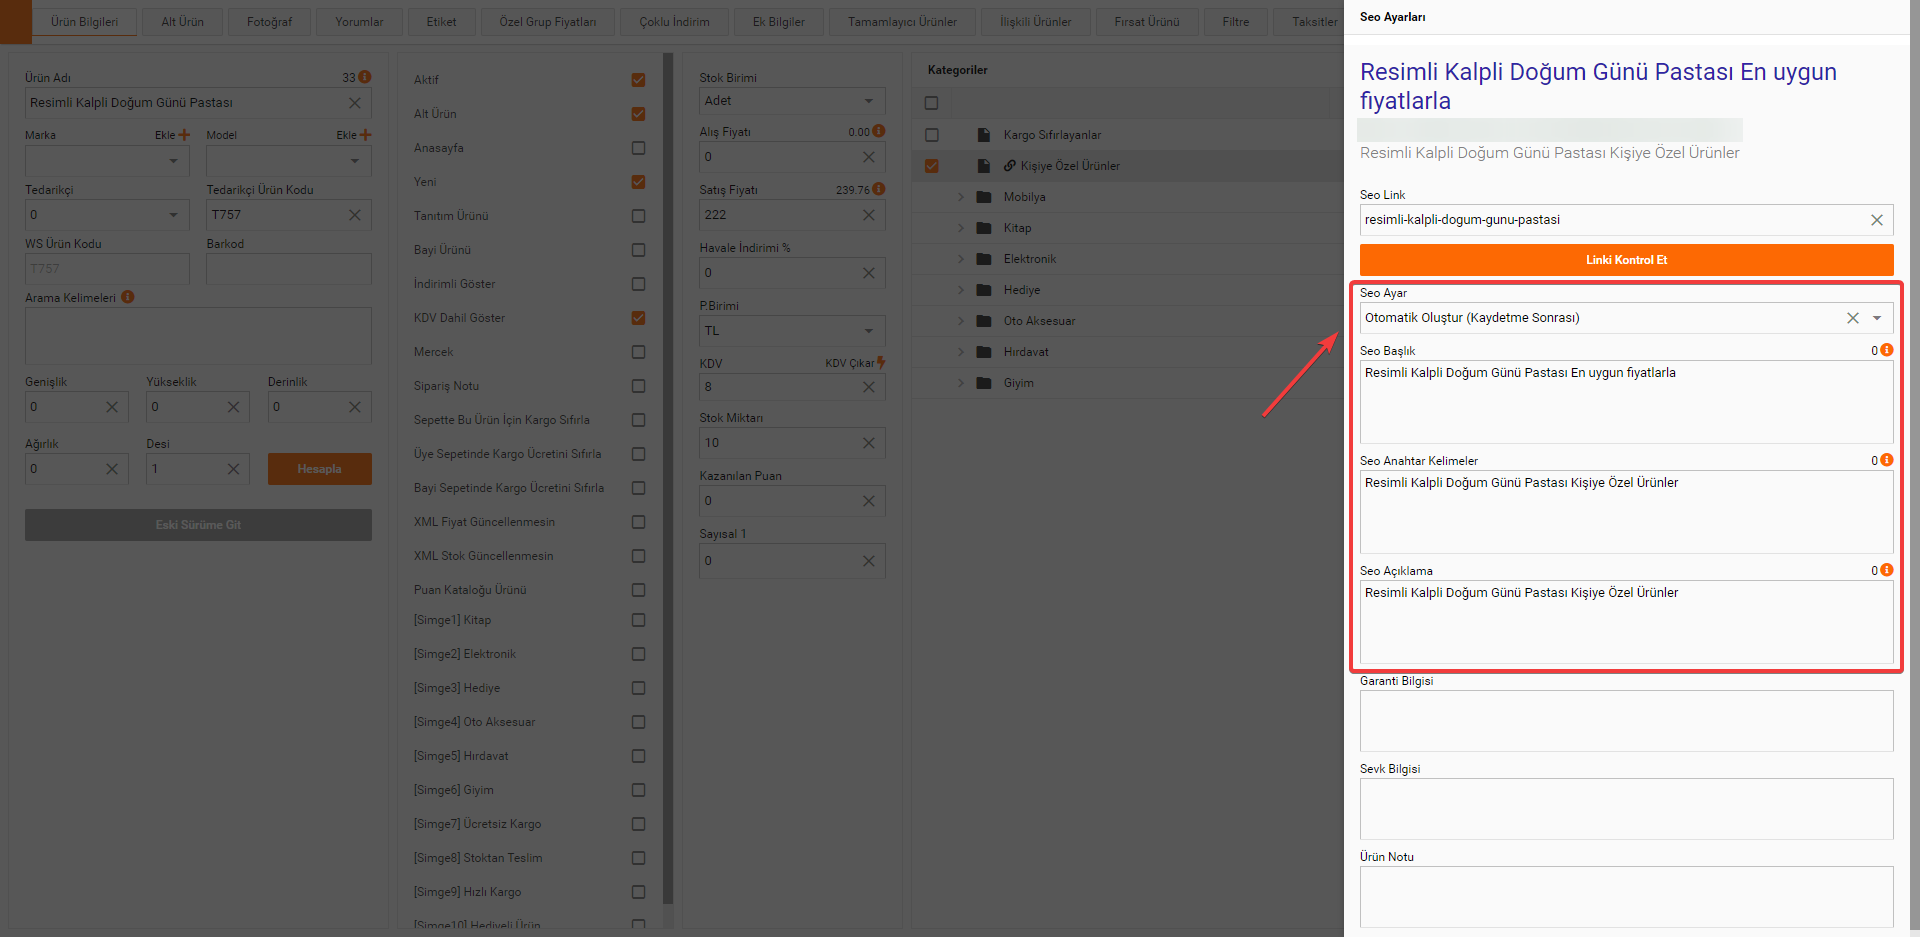
Task: Clear the Ağırlık value
Action: [x=112, y=469]
